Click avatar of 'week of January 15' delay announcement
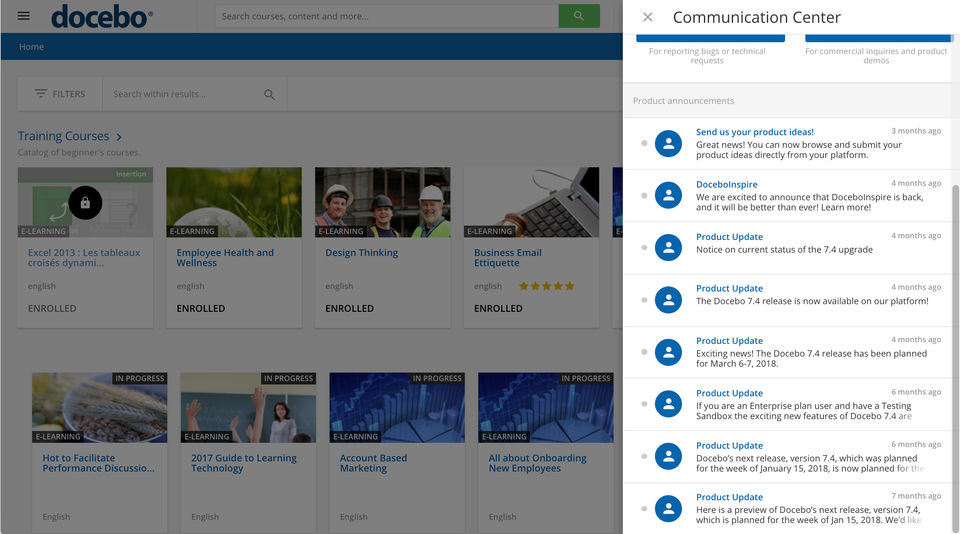This screenshot has width=960, height=534. (x=668, y=456)
